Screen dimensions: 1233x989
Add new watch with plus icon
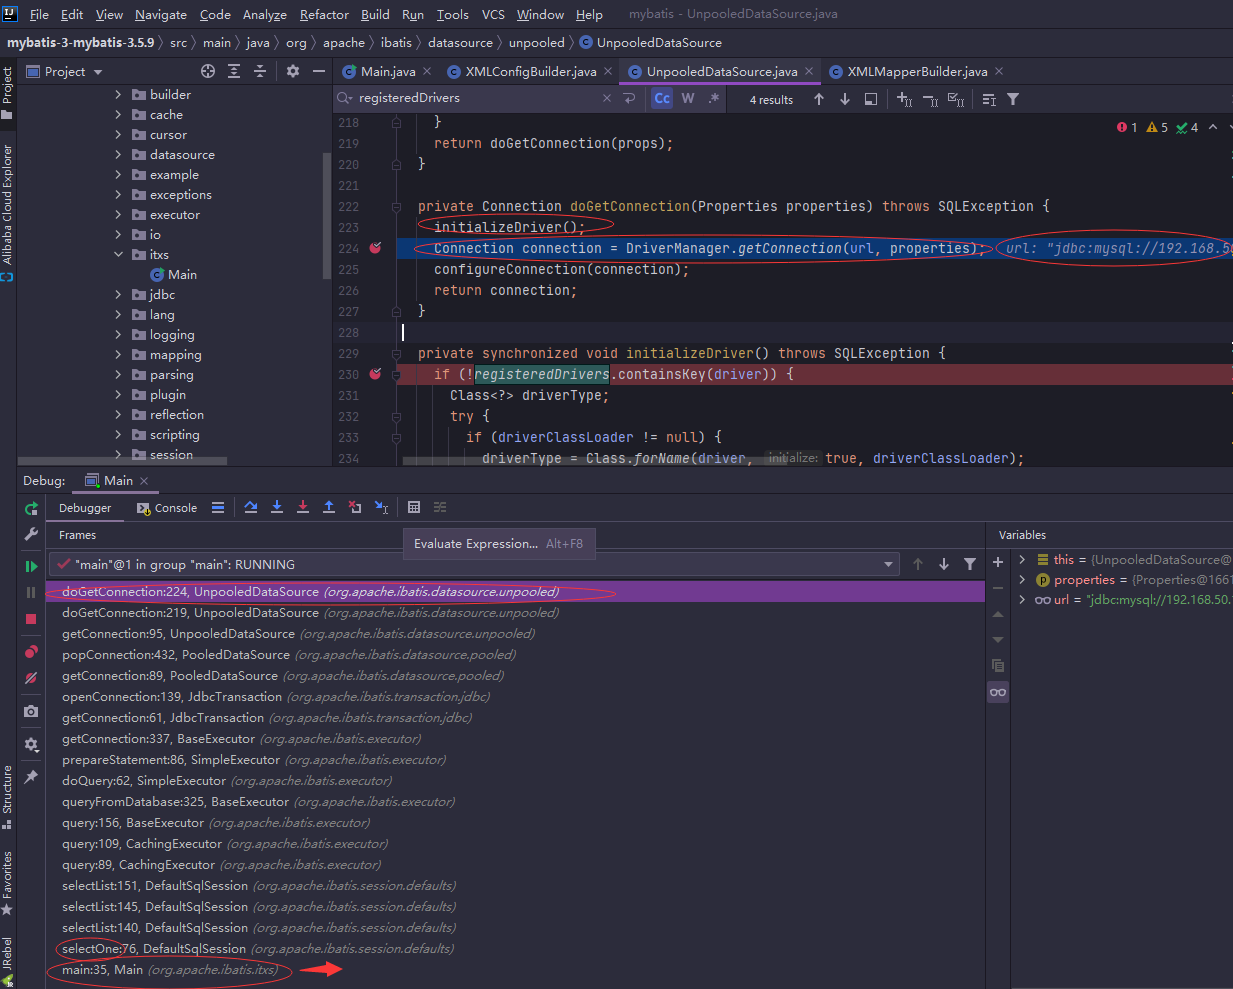998,563
